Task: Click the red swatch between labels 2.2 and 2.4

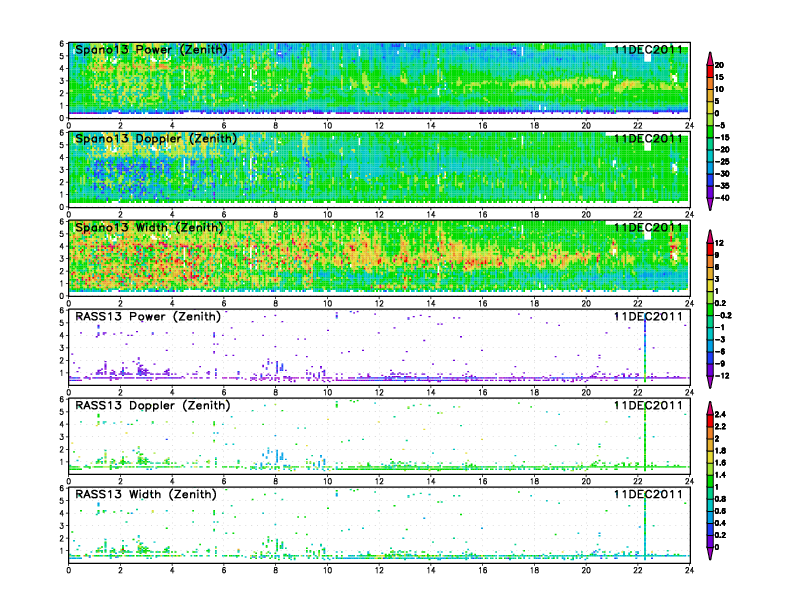Action: coord(710,420)
